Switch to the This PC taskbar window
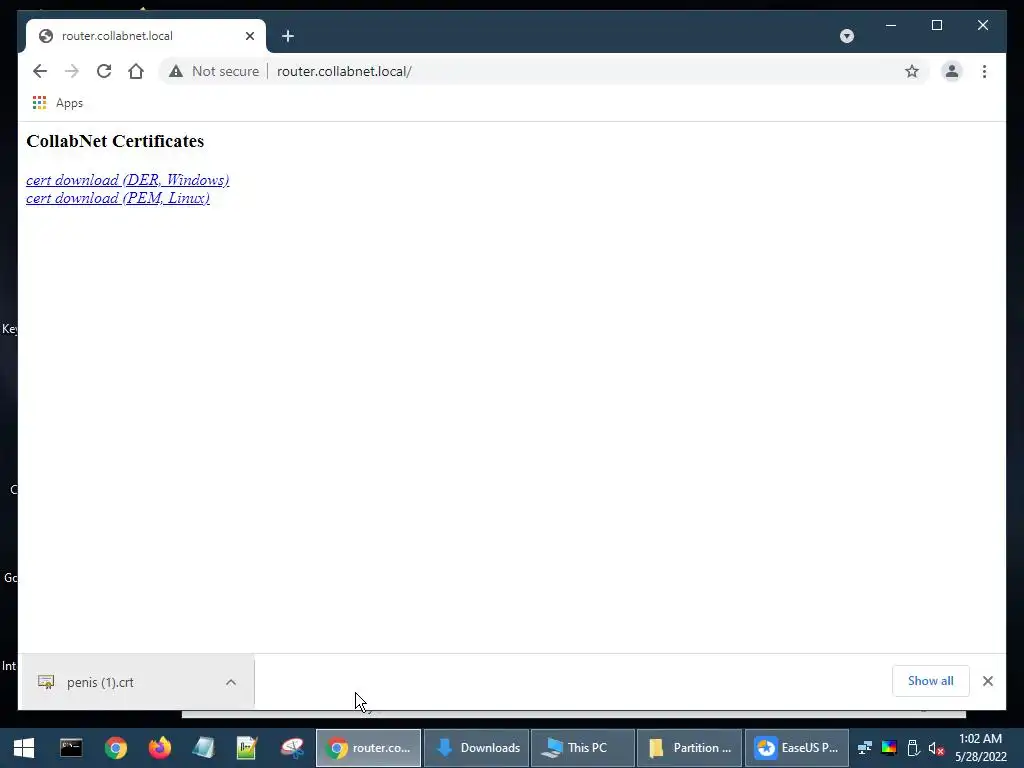1024x768 pixels. point(583,748)
